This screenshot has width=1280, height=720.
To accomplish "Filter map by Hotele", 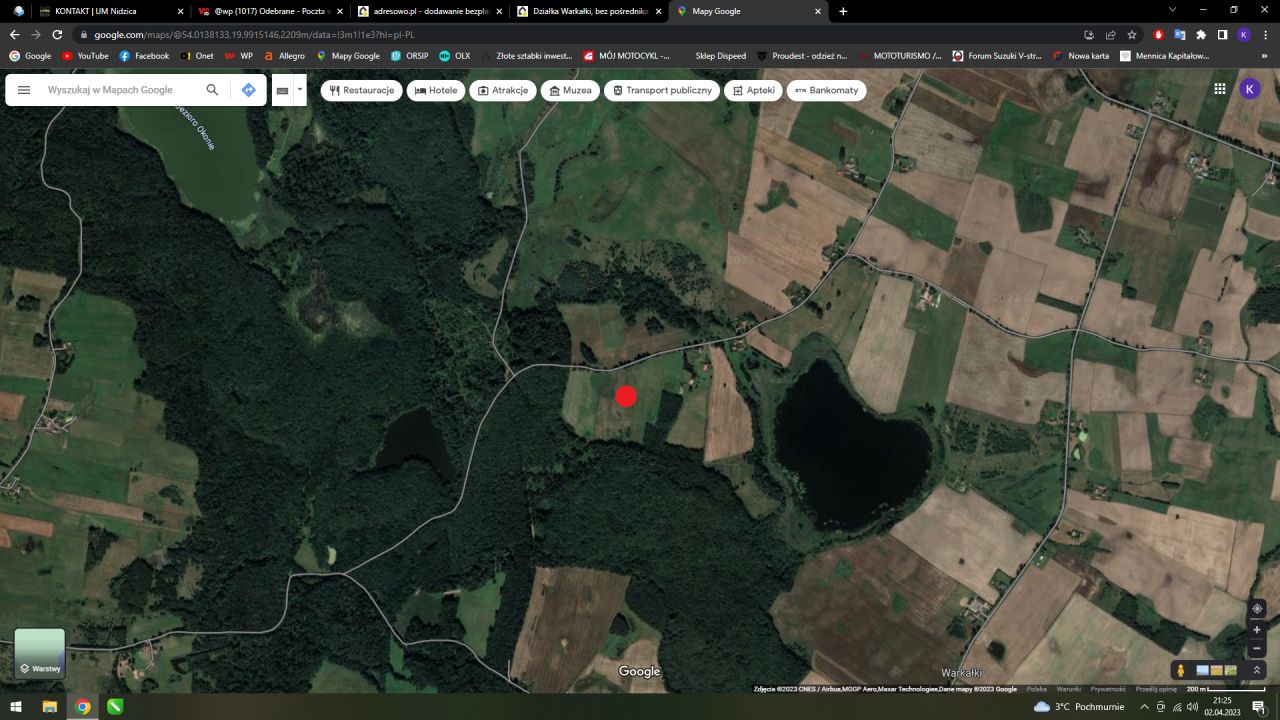I will 436,90.
